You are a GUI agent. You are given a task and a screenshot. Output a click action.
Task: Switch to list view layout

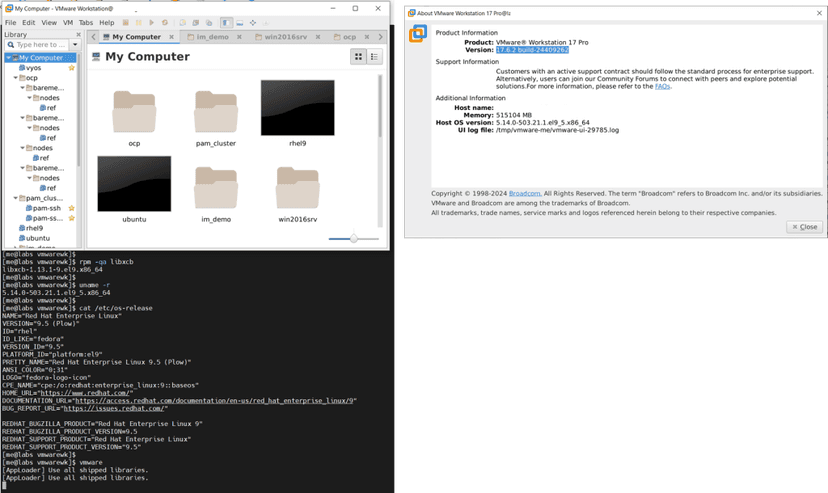coord(375,57)
